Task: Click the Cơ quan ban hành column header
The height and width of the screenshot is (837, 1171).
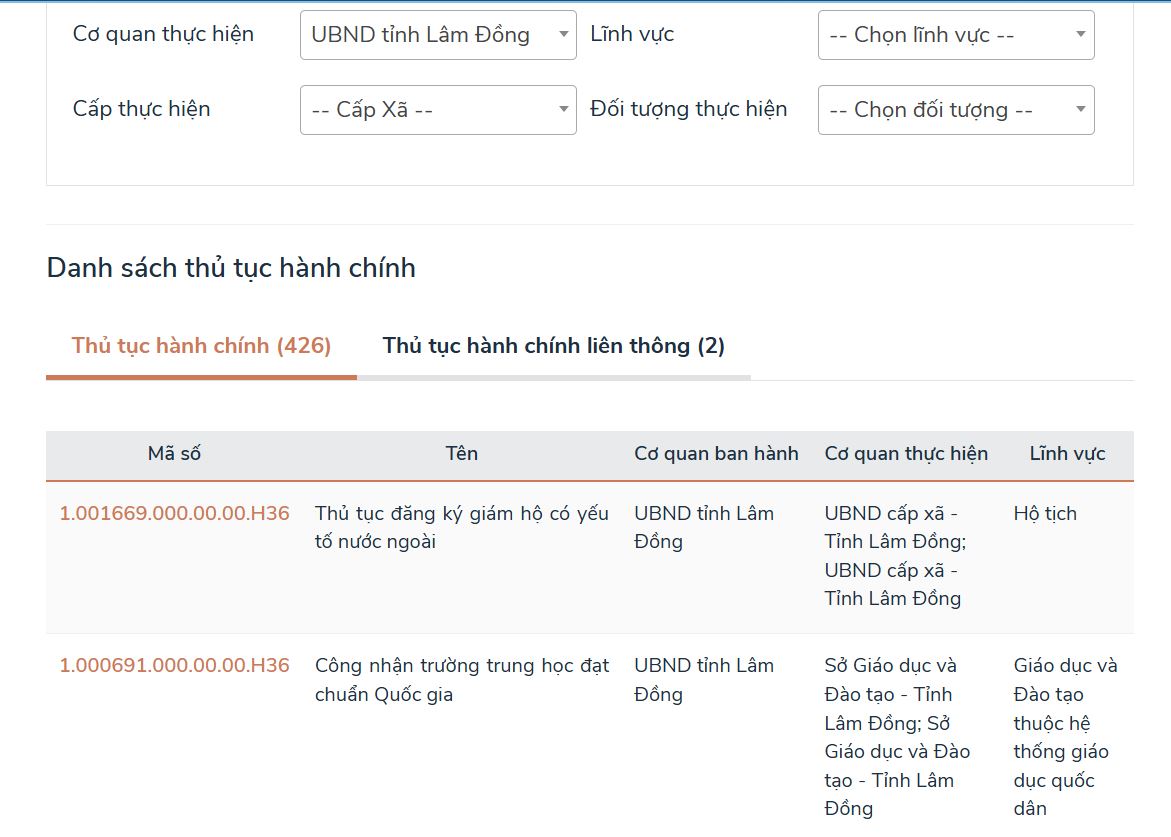Action: coord(716,454)
